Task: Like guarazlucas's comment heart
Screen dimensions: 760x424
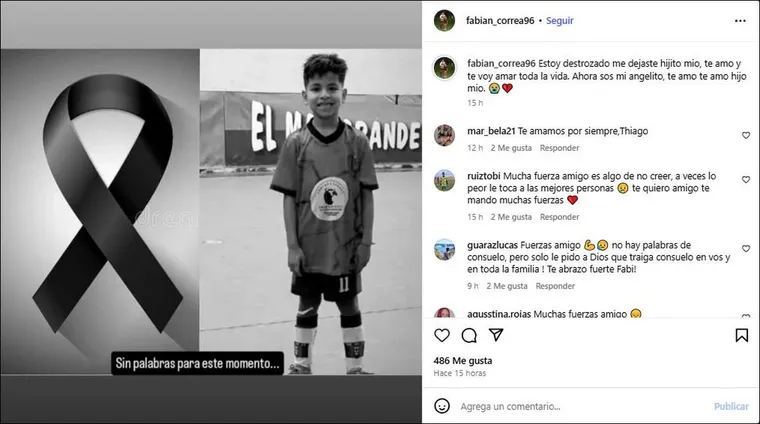Action: pos(746,249)
